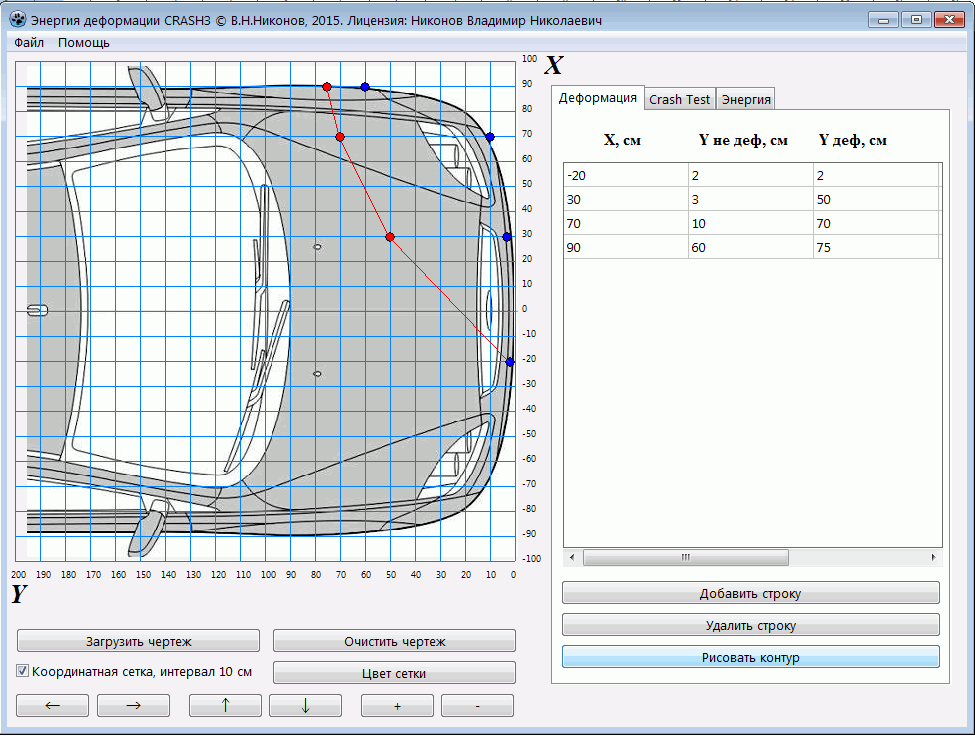Viewport: 975px width, 736px height.
Task: Toggle the coordinate grid checkbox
Action: (23, 672)
